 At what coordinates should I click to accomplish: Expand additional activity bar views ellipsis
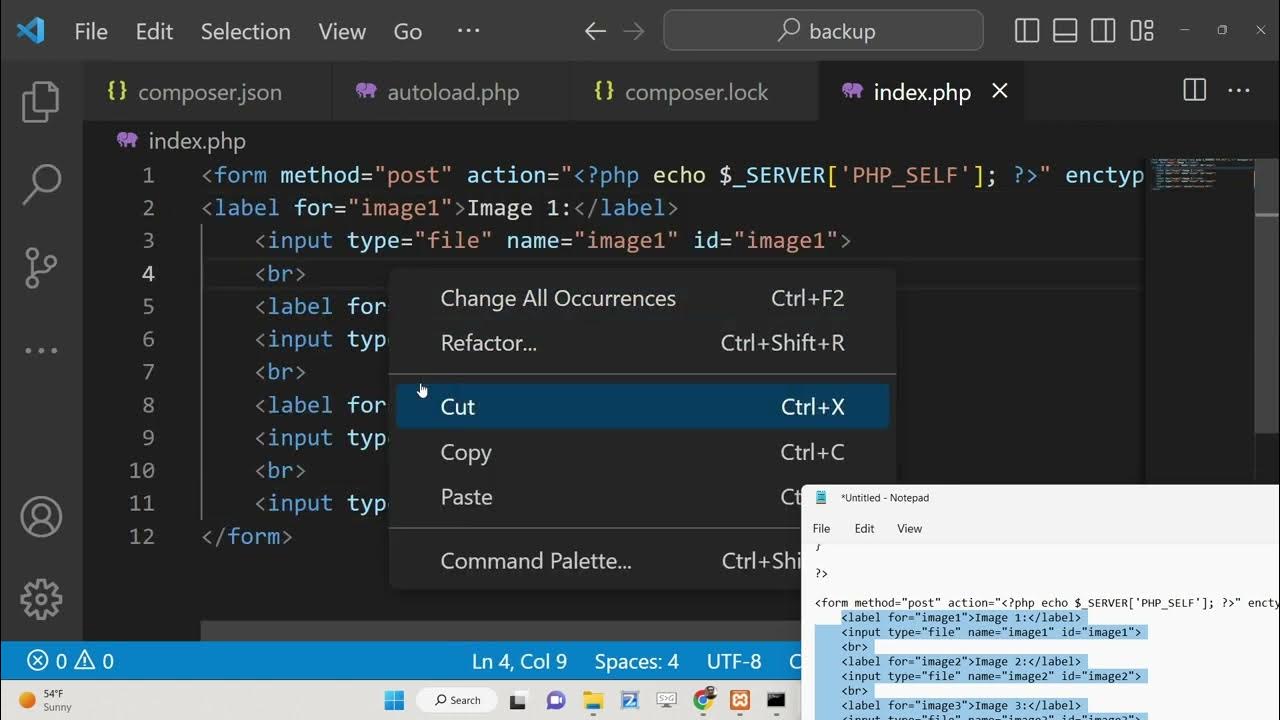click(x=41, y=350)
